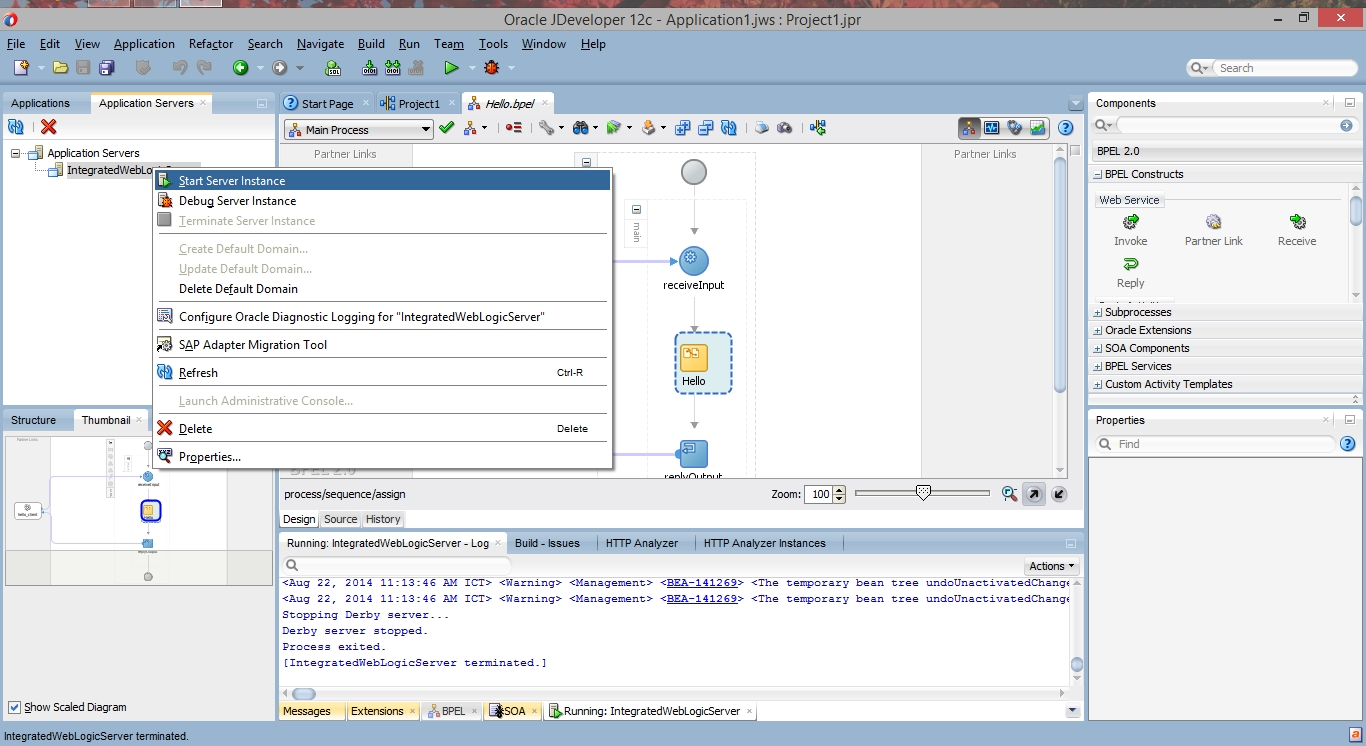The width and height of the screenshot is (1366, 746).
Task: Expand the Oracle Extensions section
Action: point(1098,331)
